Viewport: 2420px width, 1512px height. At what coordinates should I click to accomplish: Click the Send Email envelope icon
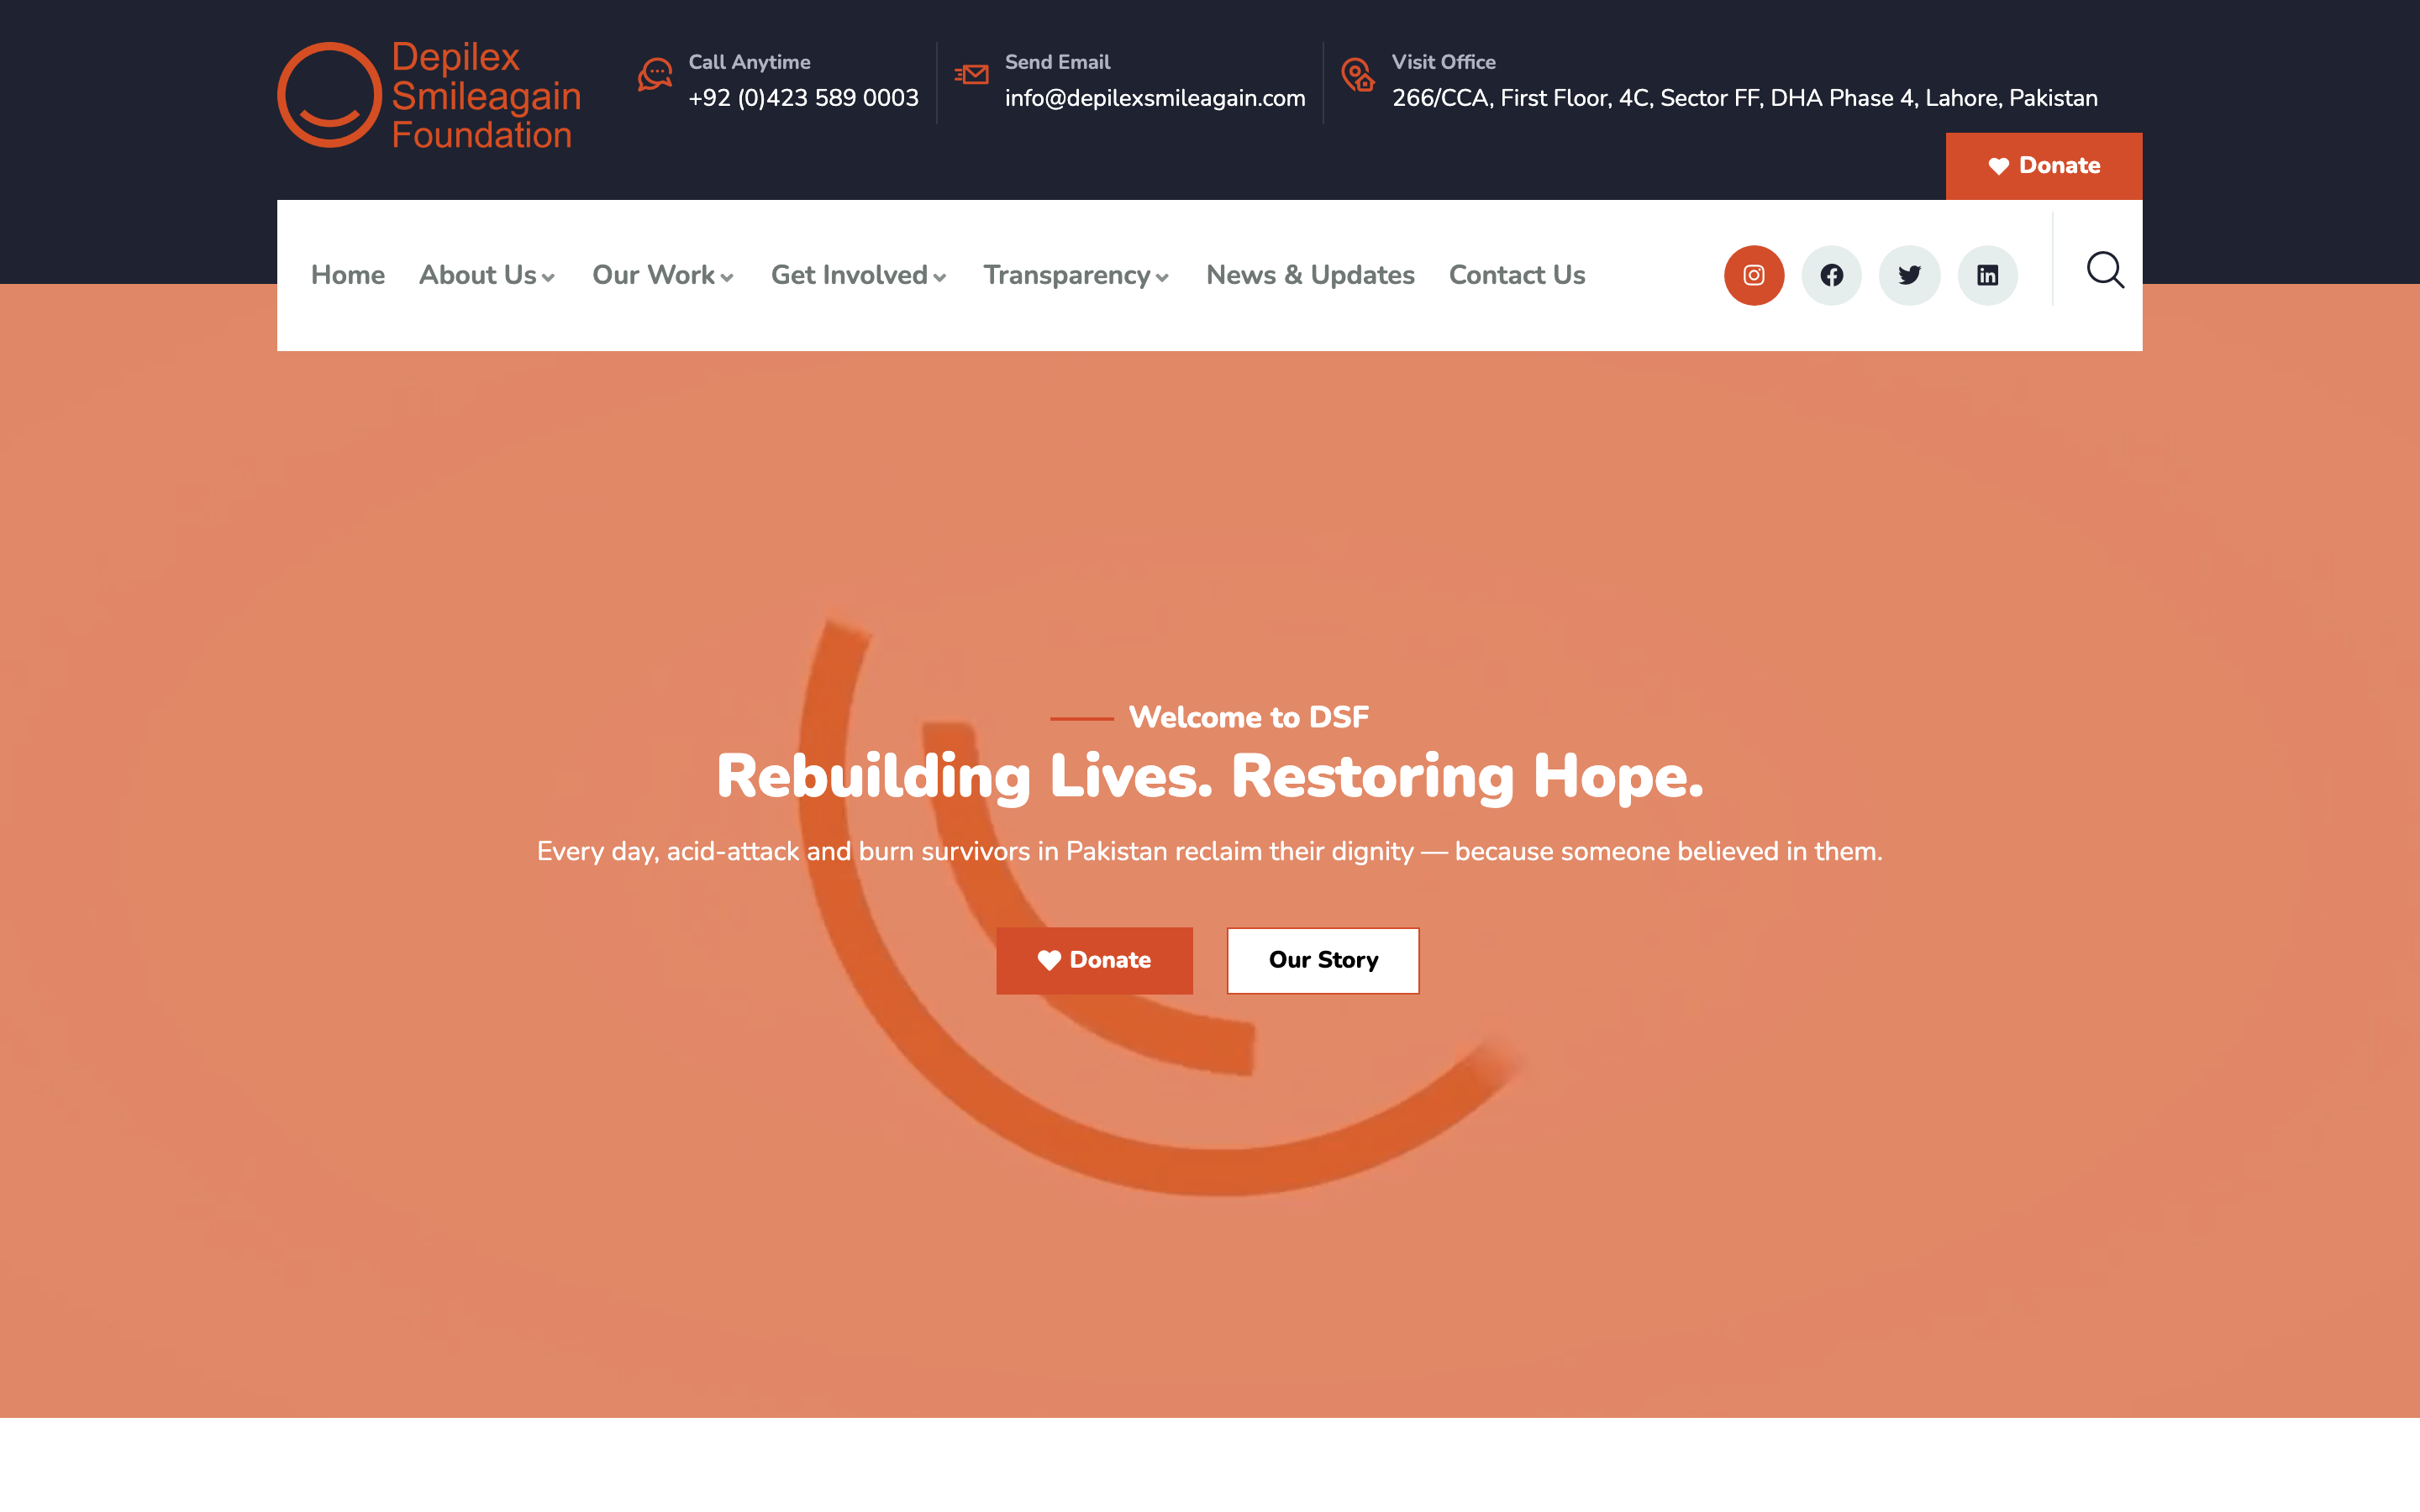(971, 75)
